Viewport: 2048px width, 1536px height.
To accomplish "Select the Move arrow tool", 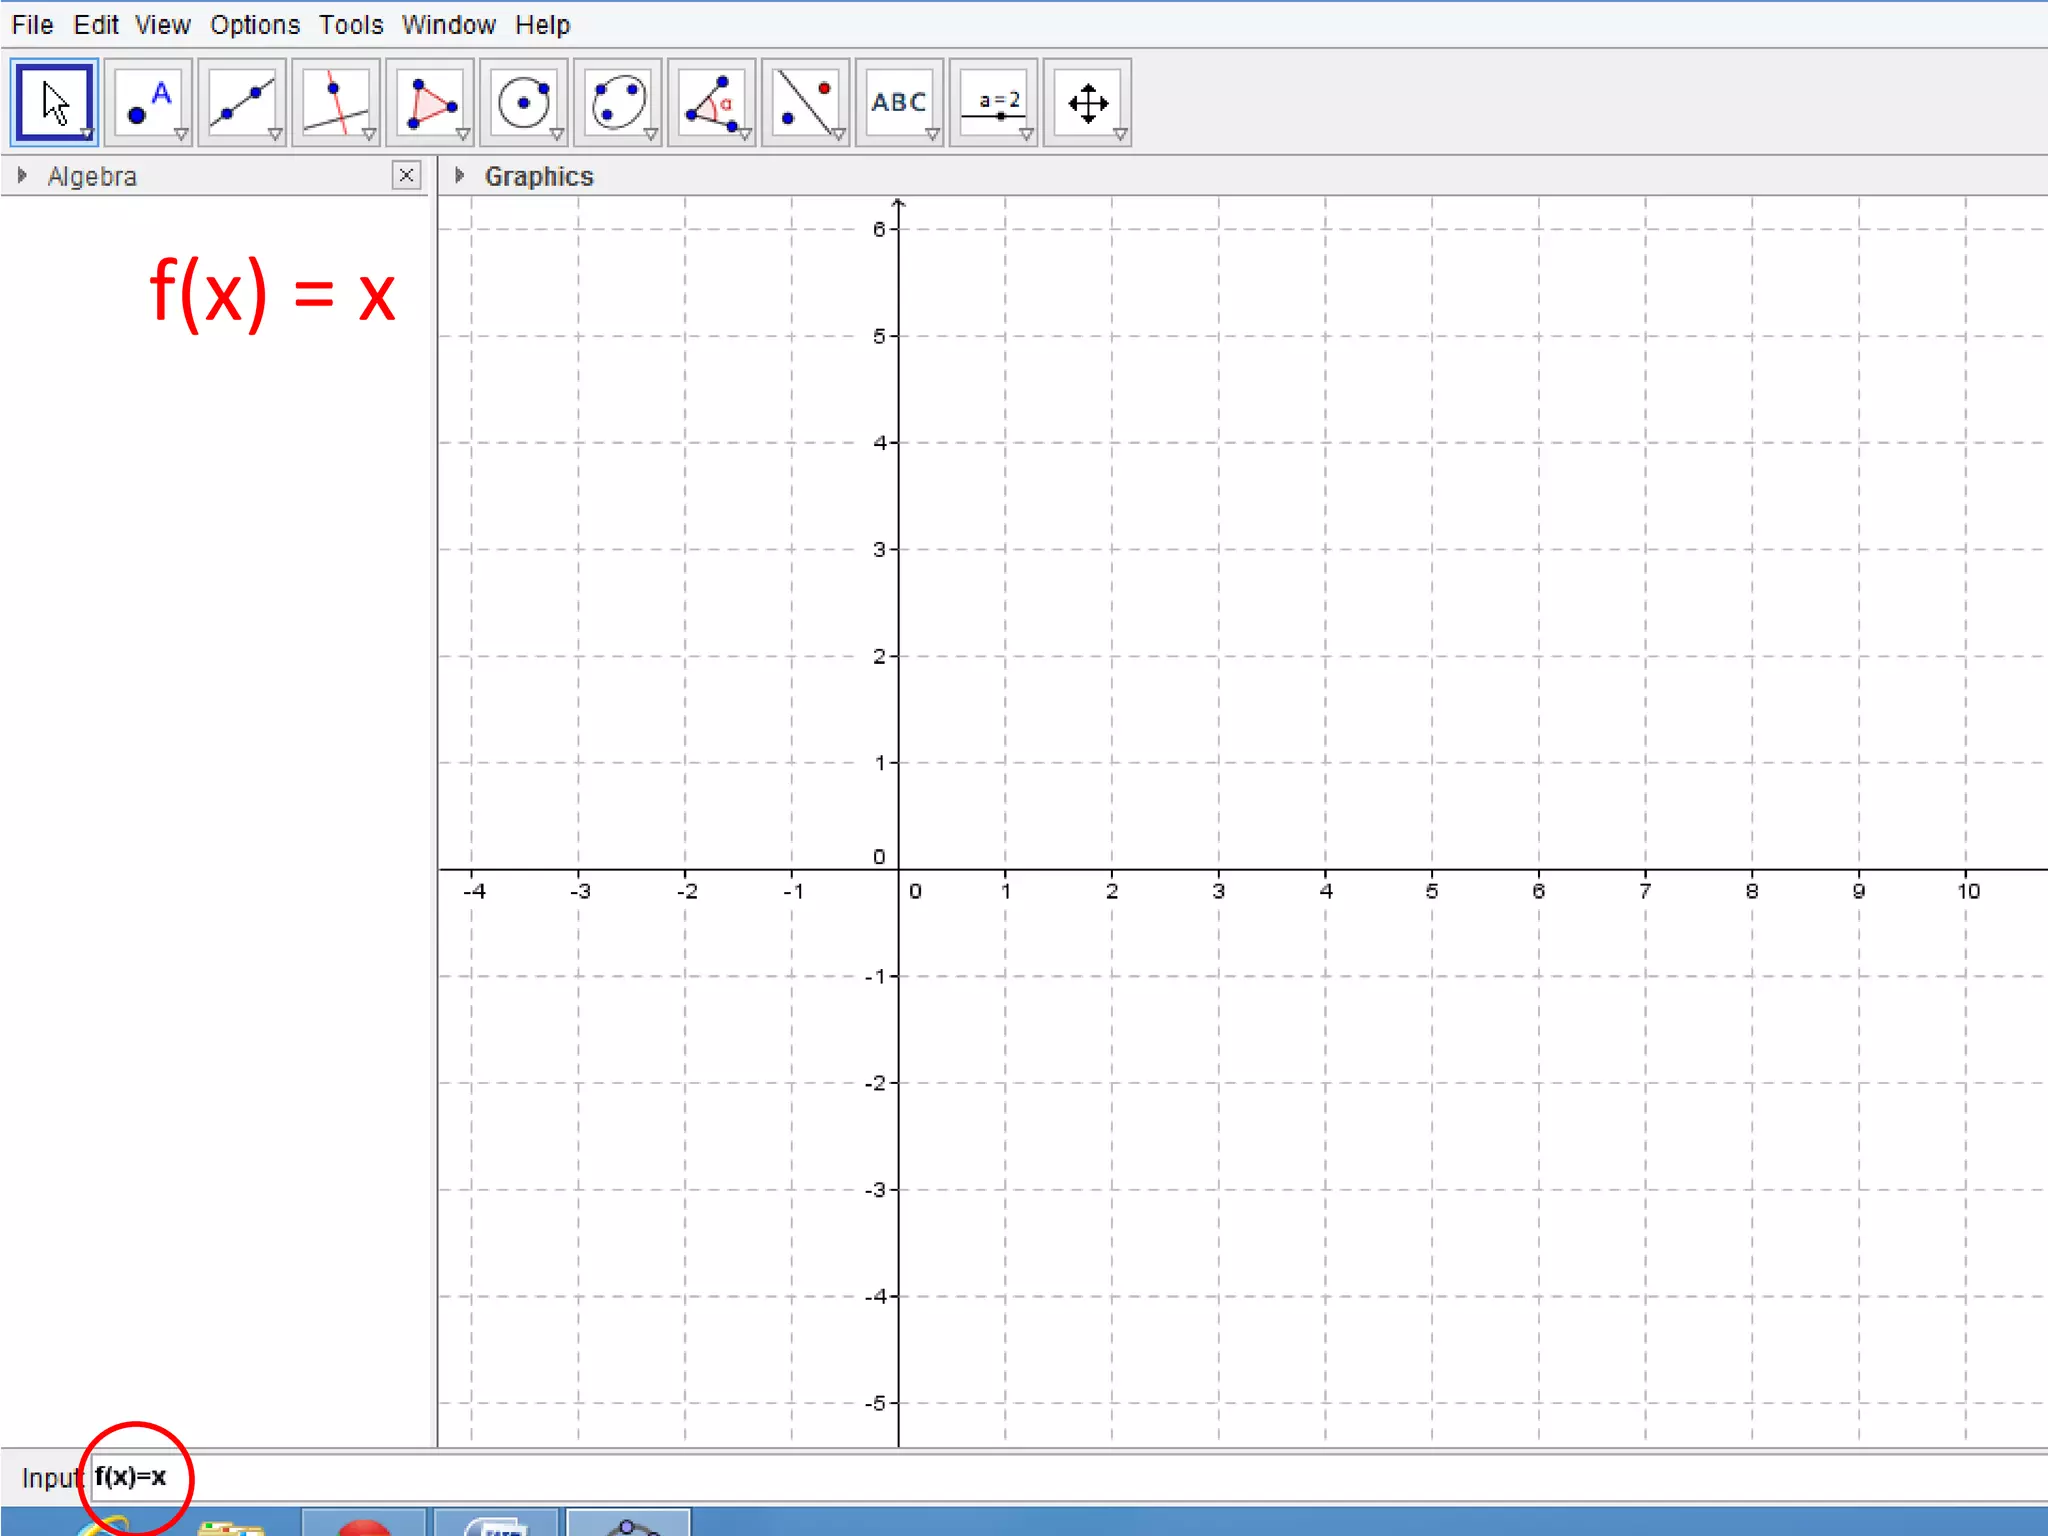I will click(x=54, y=102).
